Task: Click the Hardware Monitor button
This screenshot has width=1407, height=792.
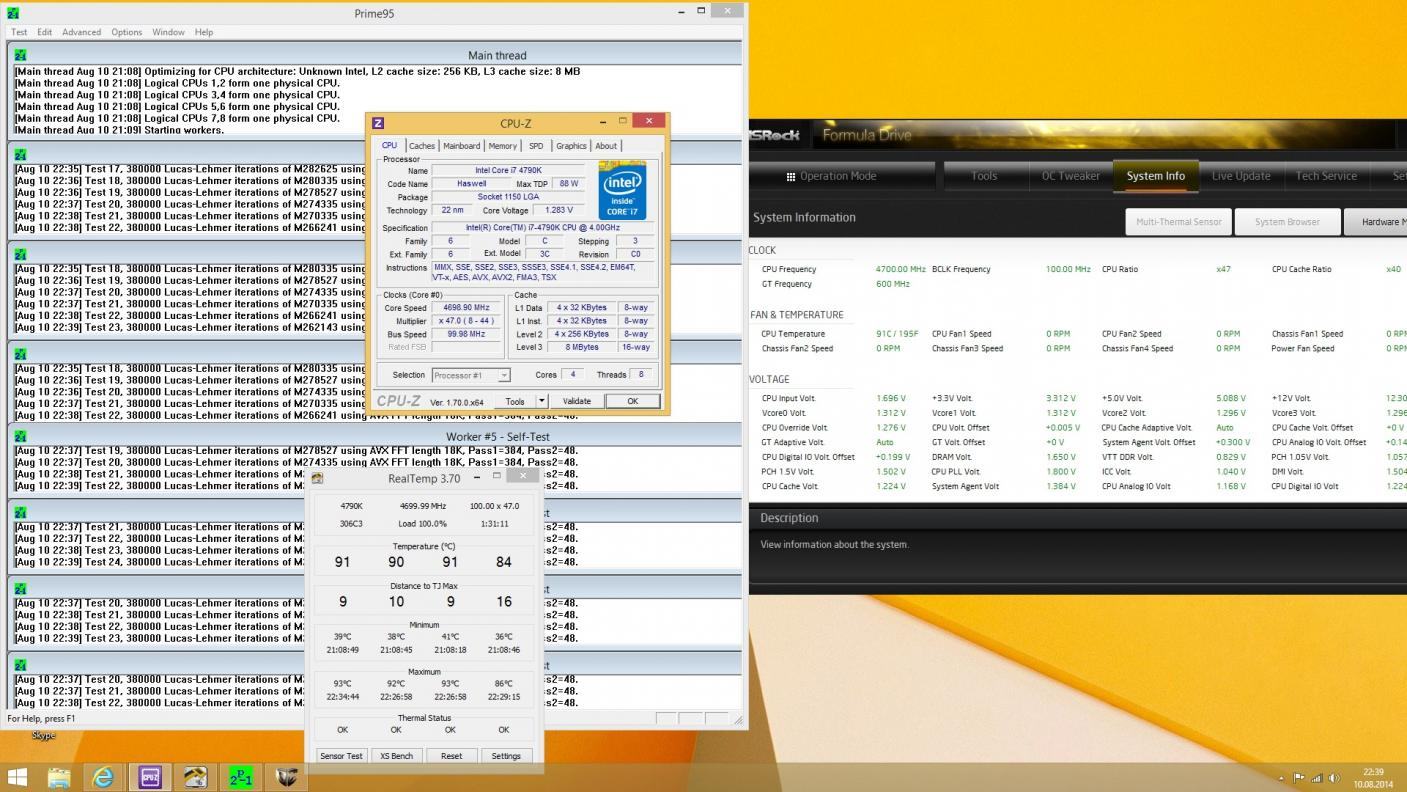Action: [1376, 222]
